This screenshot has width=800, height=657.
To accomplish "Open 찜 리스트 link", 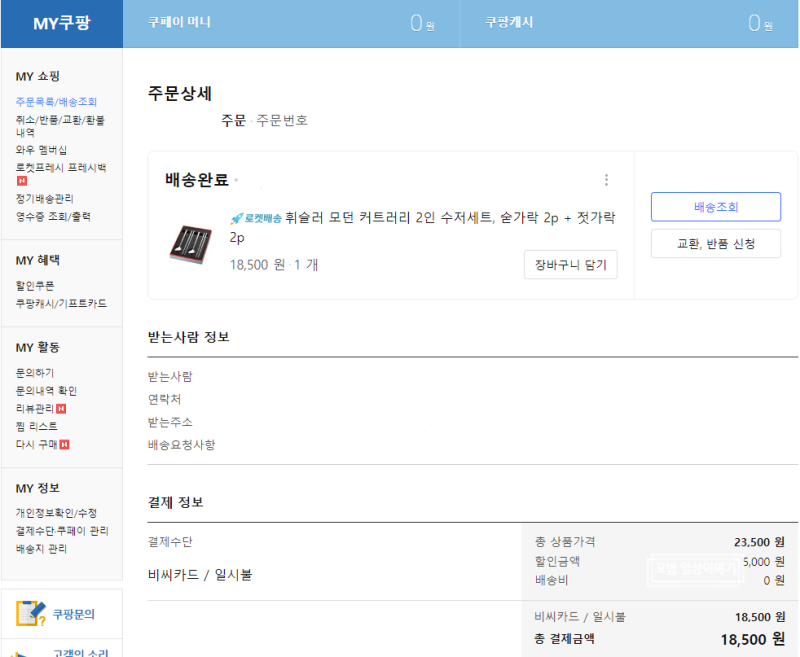I will coord(36,426).
